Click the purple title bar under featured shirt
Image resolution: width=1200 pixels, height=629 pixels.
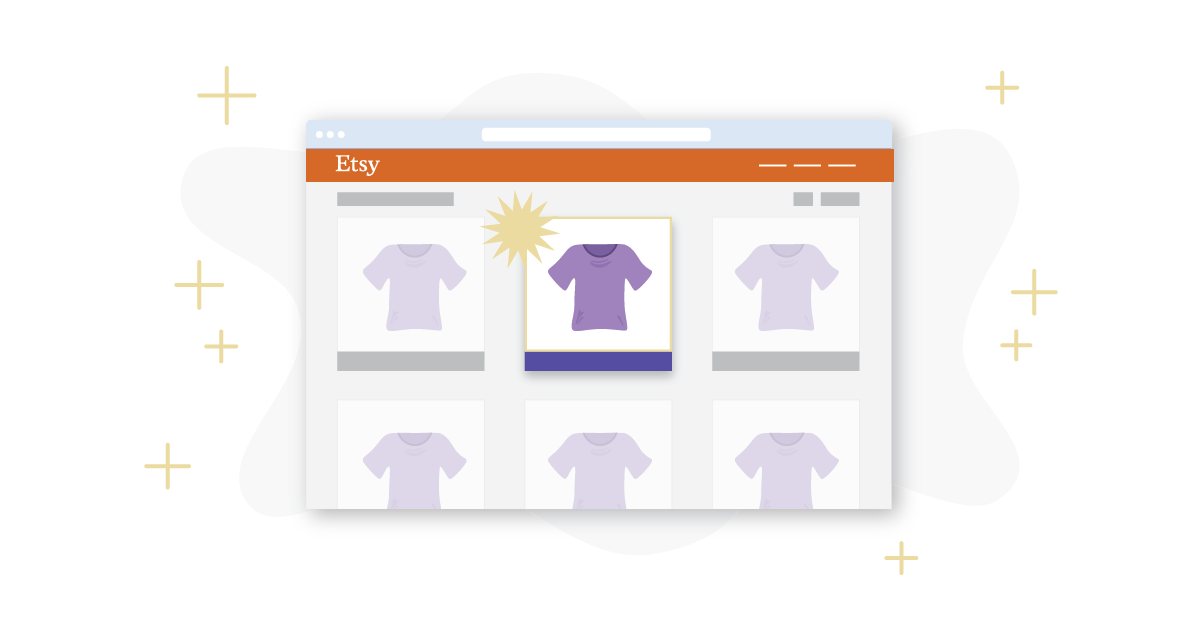(598, 361)
